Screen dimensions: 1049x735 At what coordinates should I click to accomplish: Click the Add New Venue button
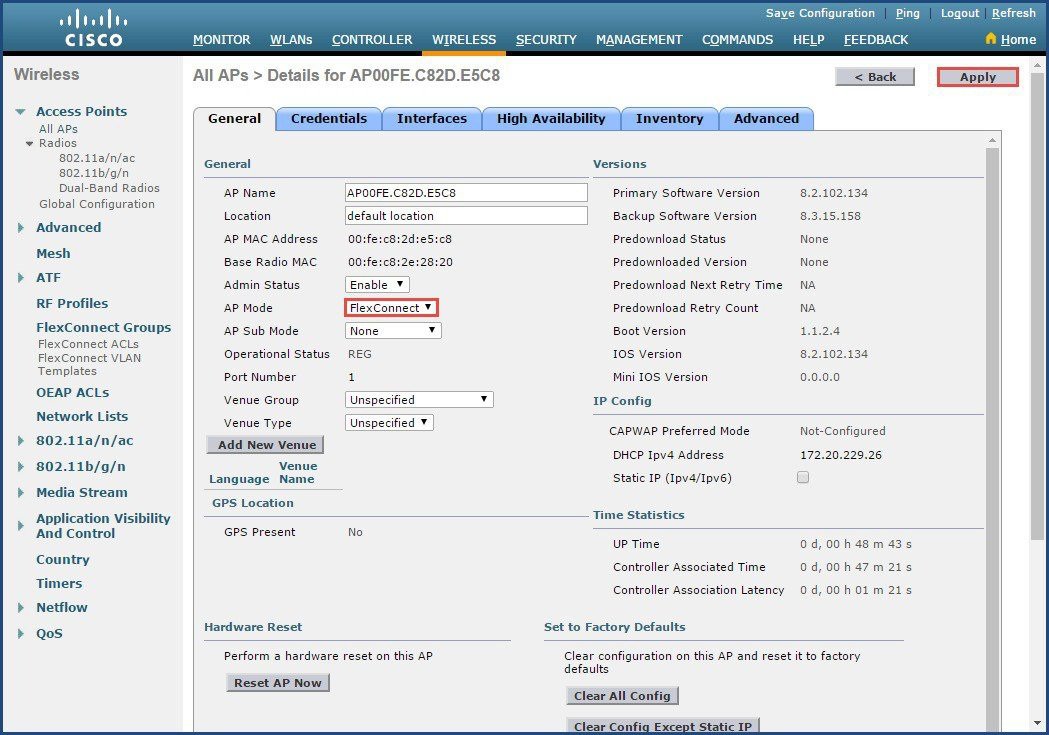[x=266, y=445]
